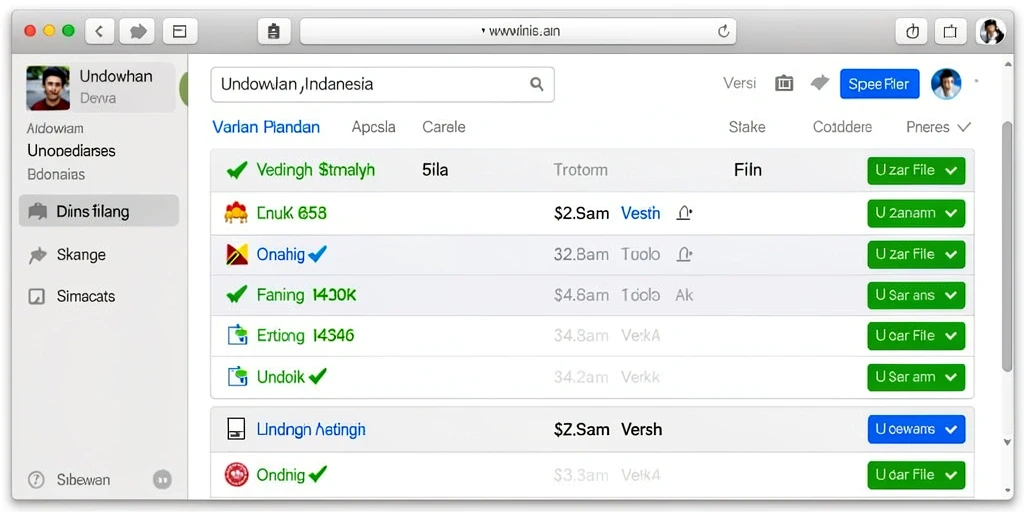Switch to the Carele tab
The height and width of the screenshot is (512, 1024).
444,127
